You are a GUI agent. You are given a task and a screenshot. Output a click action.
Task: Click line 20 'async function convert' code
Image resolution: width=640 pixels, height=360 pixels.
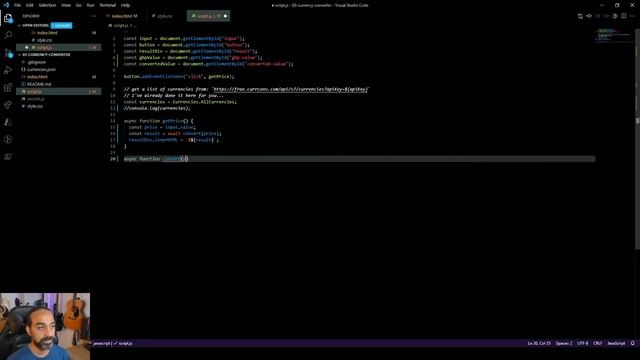click(156, 159)
